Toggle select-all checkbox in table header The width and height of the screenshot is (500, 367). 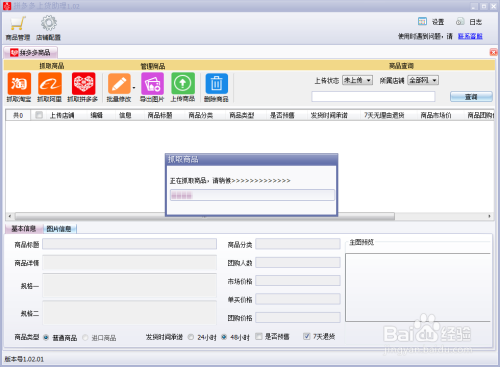click(x=39, y=115)
